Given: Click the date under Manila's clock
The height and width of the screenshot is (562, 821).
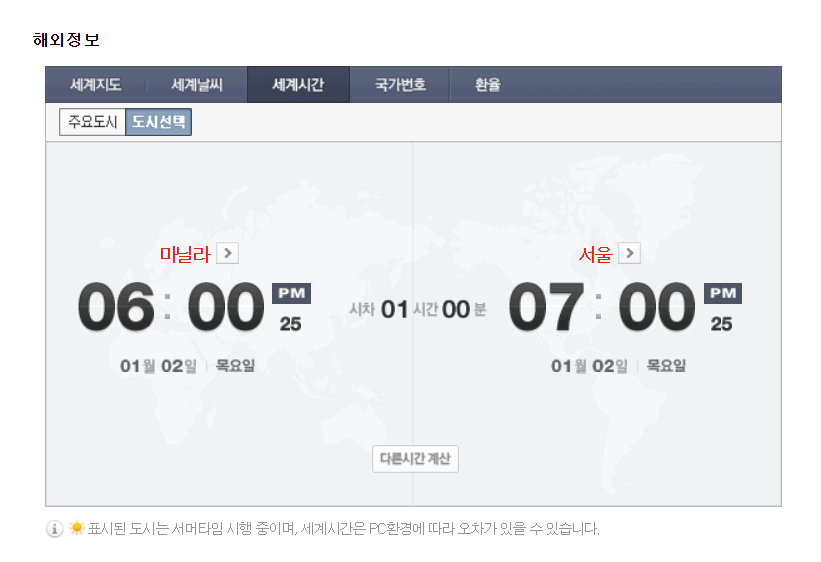Looking at the screenshot, I should point(187,366).
